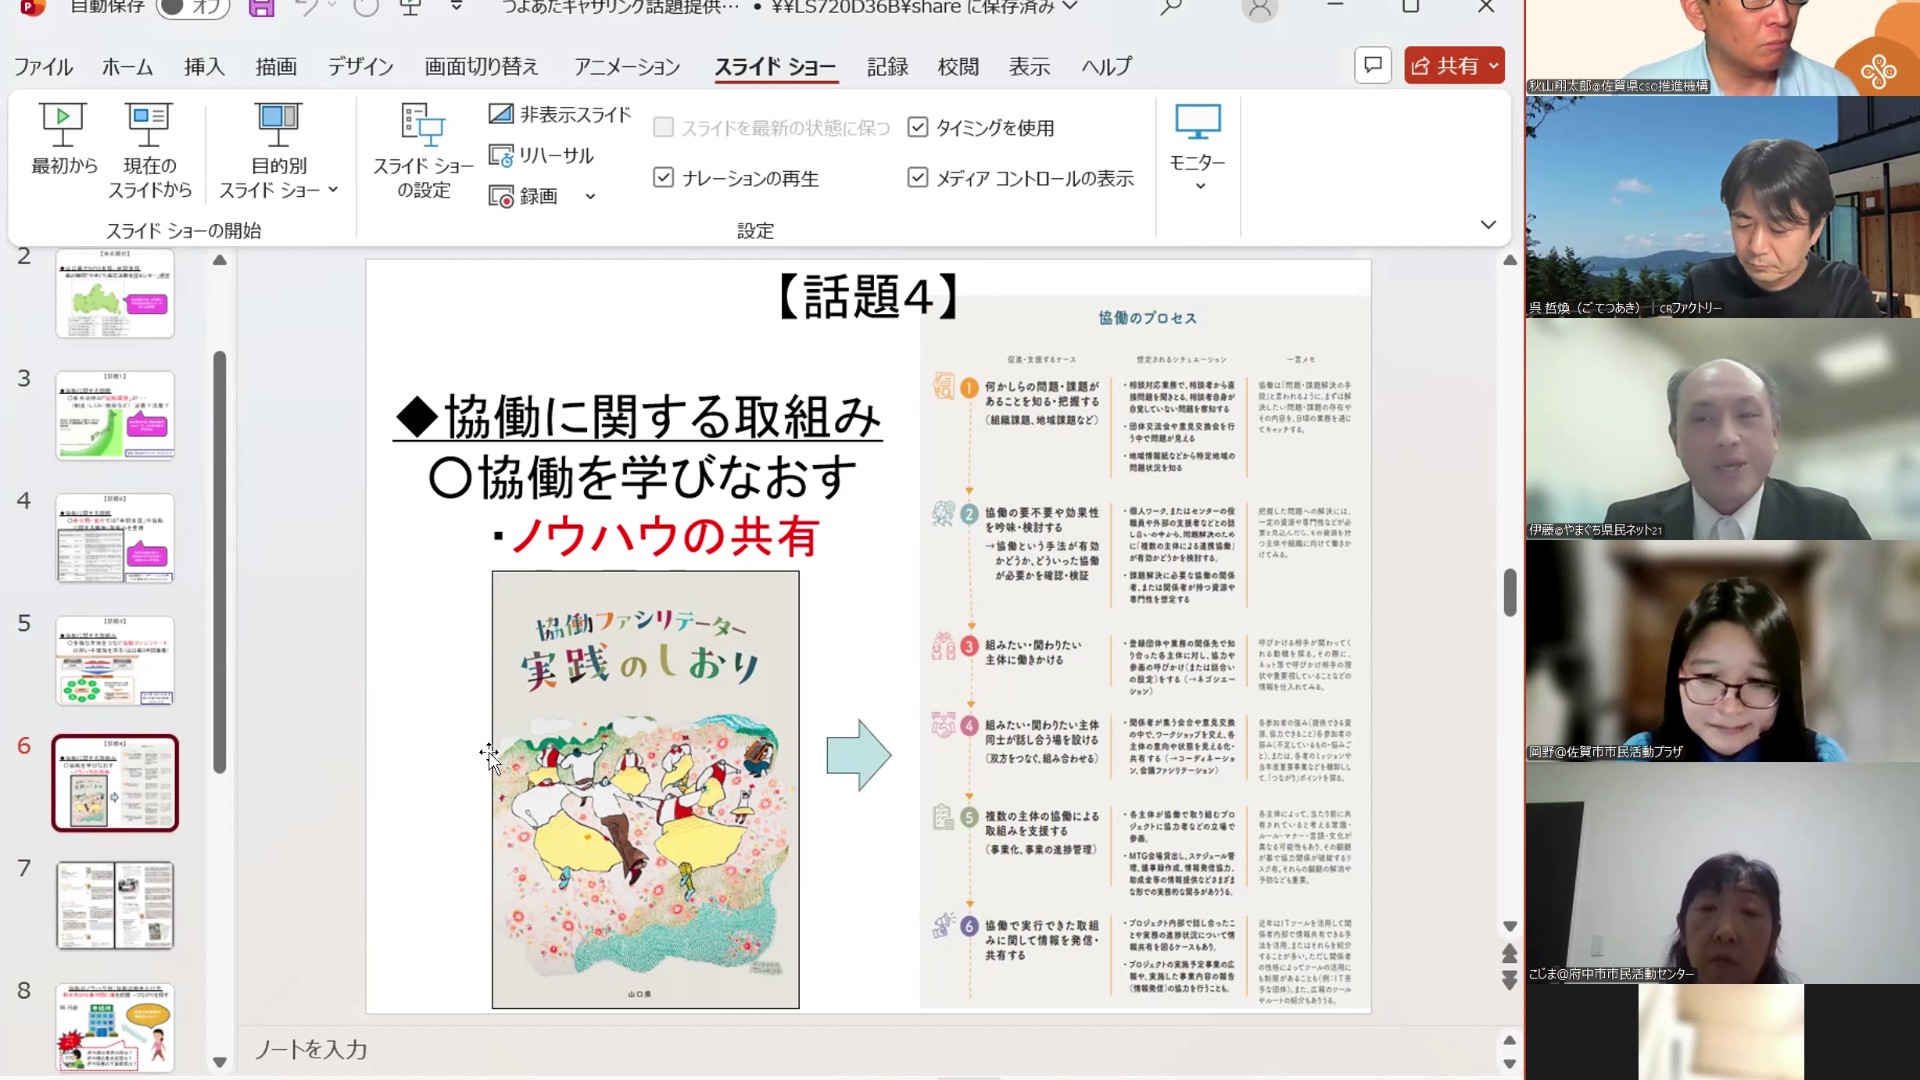Open slideshow settings (スライドショーの設定)

(423, 150)
